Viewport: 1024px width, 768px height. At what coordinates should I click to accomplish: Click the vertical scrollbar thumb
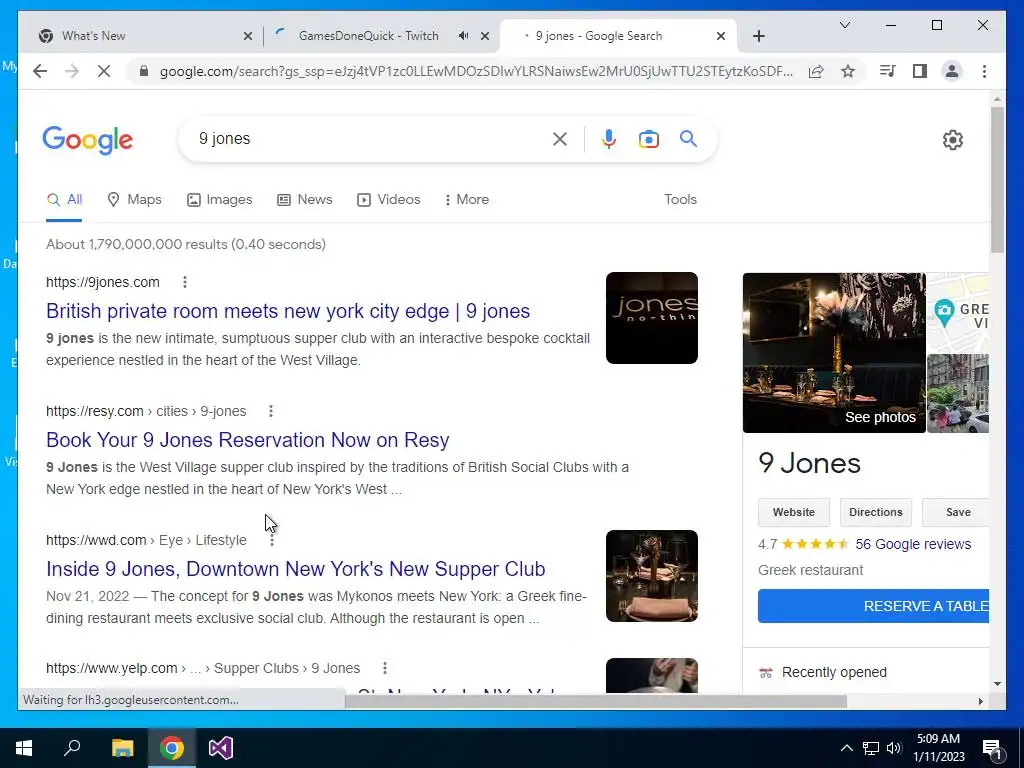997,180
